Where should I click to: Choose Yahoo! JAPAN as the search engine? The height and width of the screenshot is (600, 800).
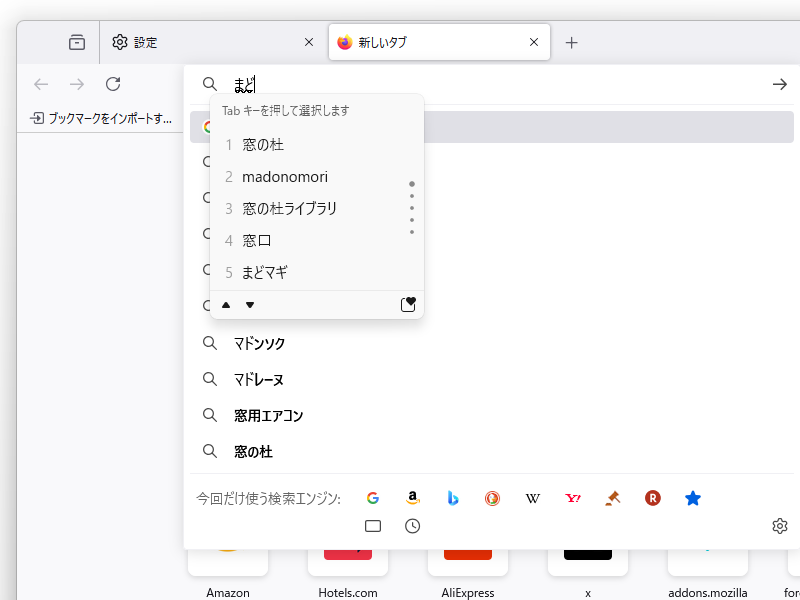click(x=573, y=497)
